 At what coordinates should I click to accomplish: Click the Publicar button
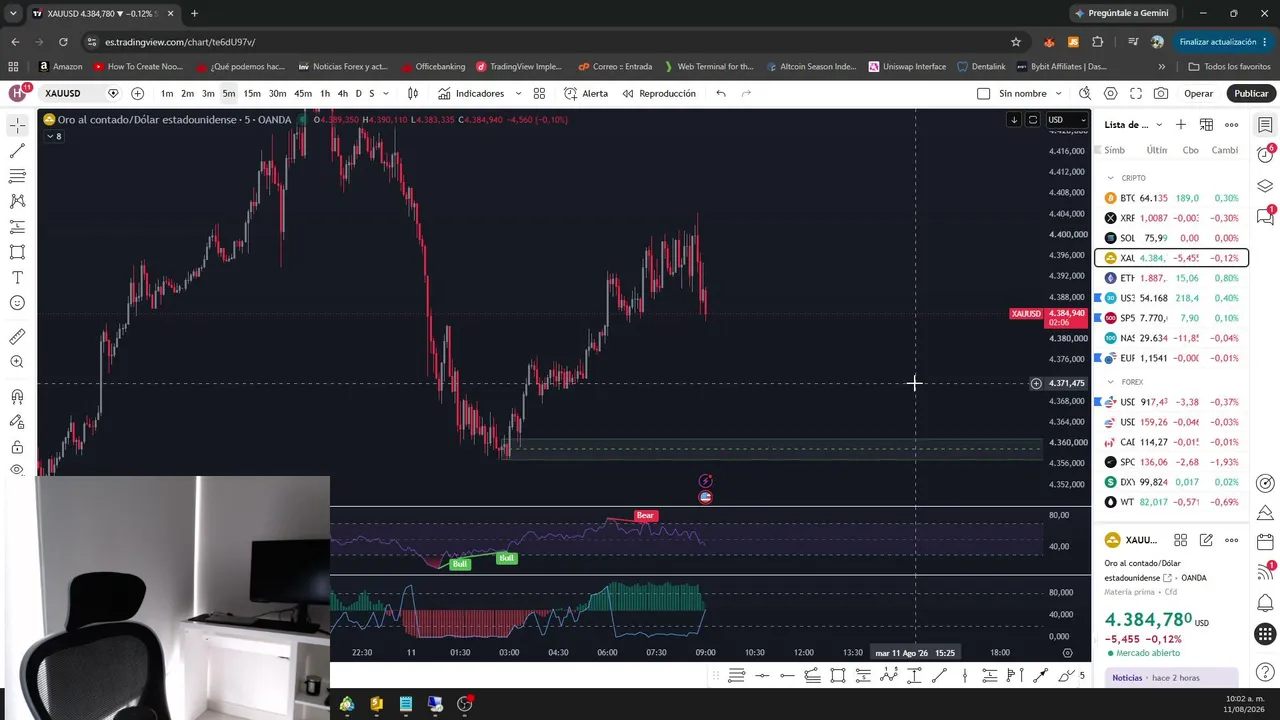[x=1251, y=93]
